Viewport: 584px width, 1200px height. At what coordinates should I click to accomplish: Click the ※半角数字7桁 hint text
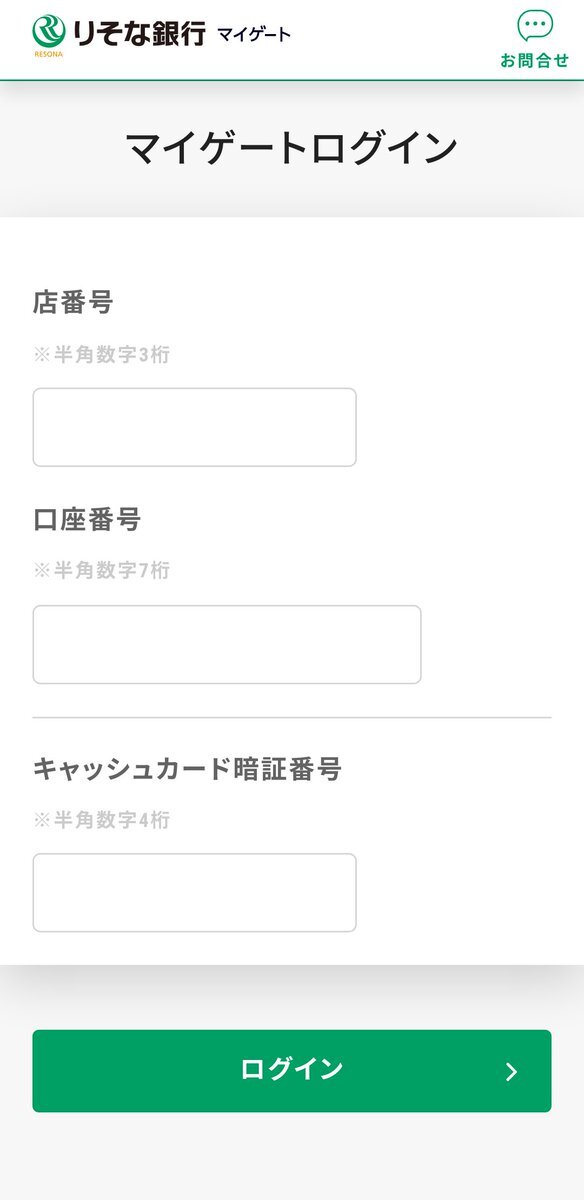(101, 571)
